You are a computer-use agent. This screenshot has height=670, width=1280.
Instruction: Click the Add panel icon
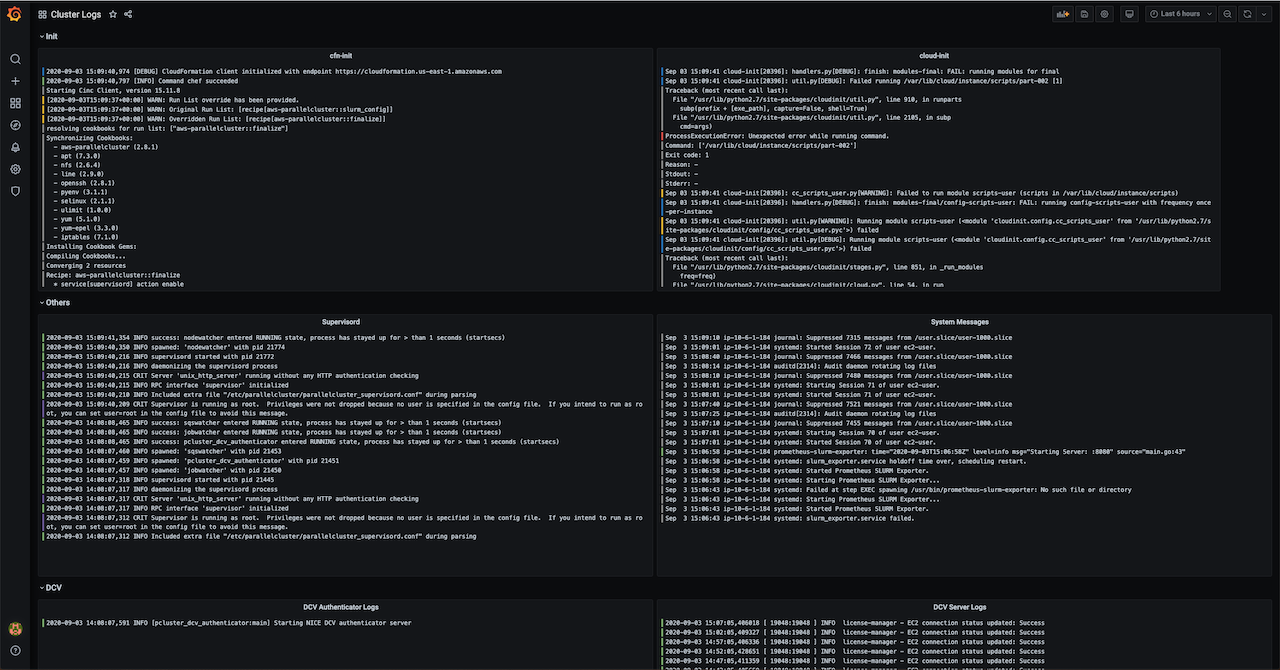(x=1062, y=14)
